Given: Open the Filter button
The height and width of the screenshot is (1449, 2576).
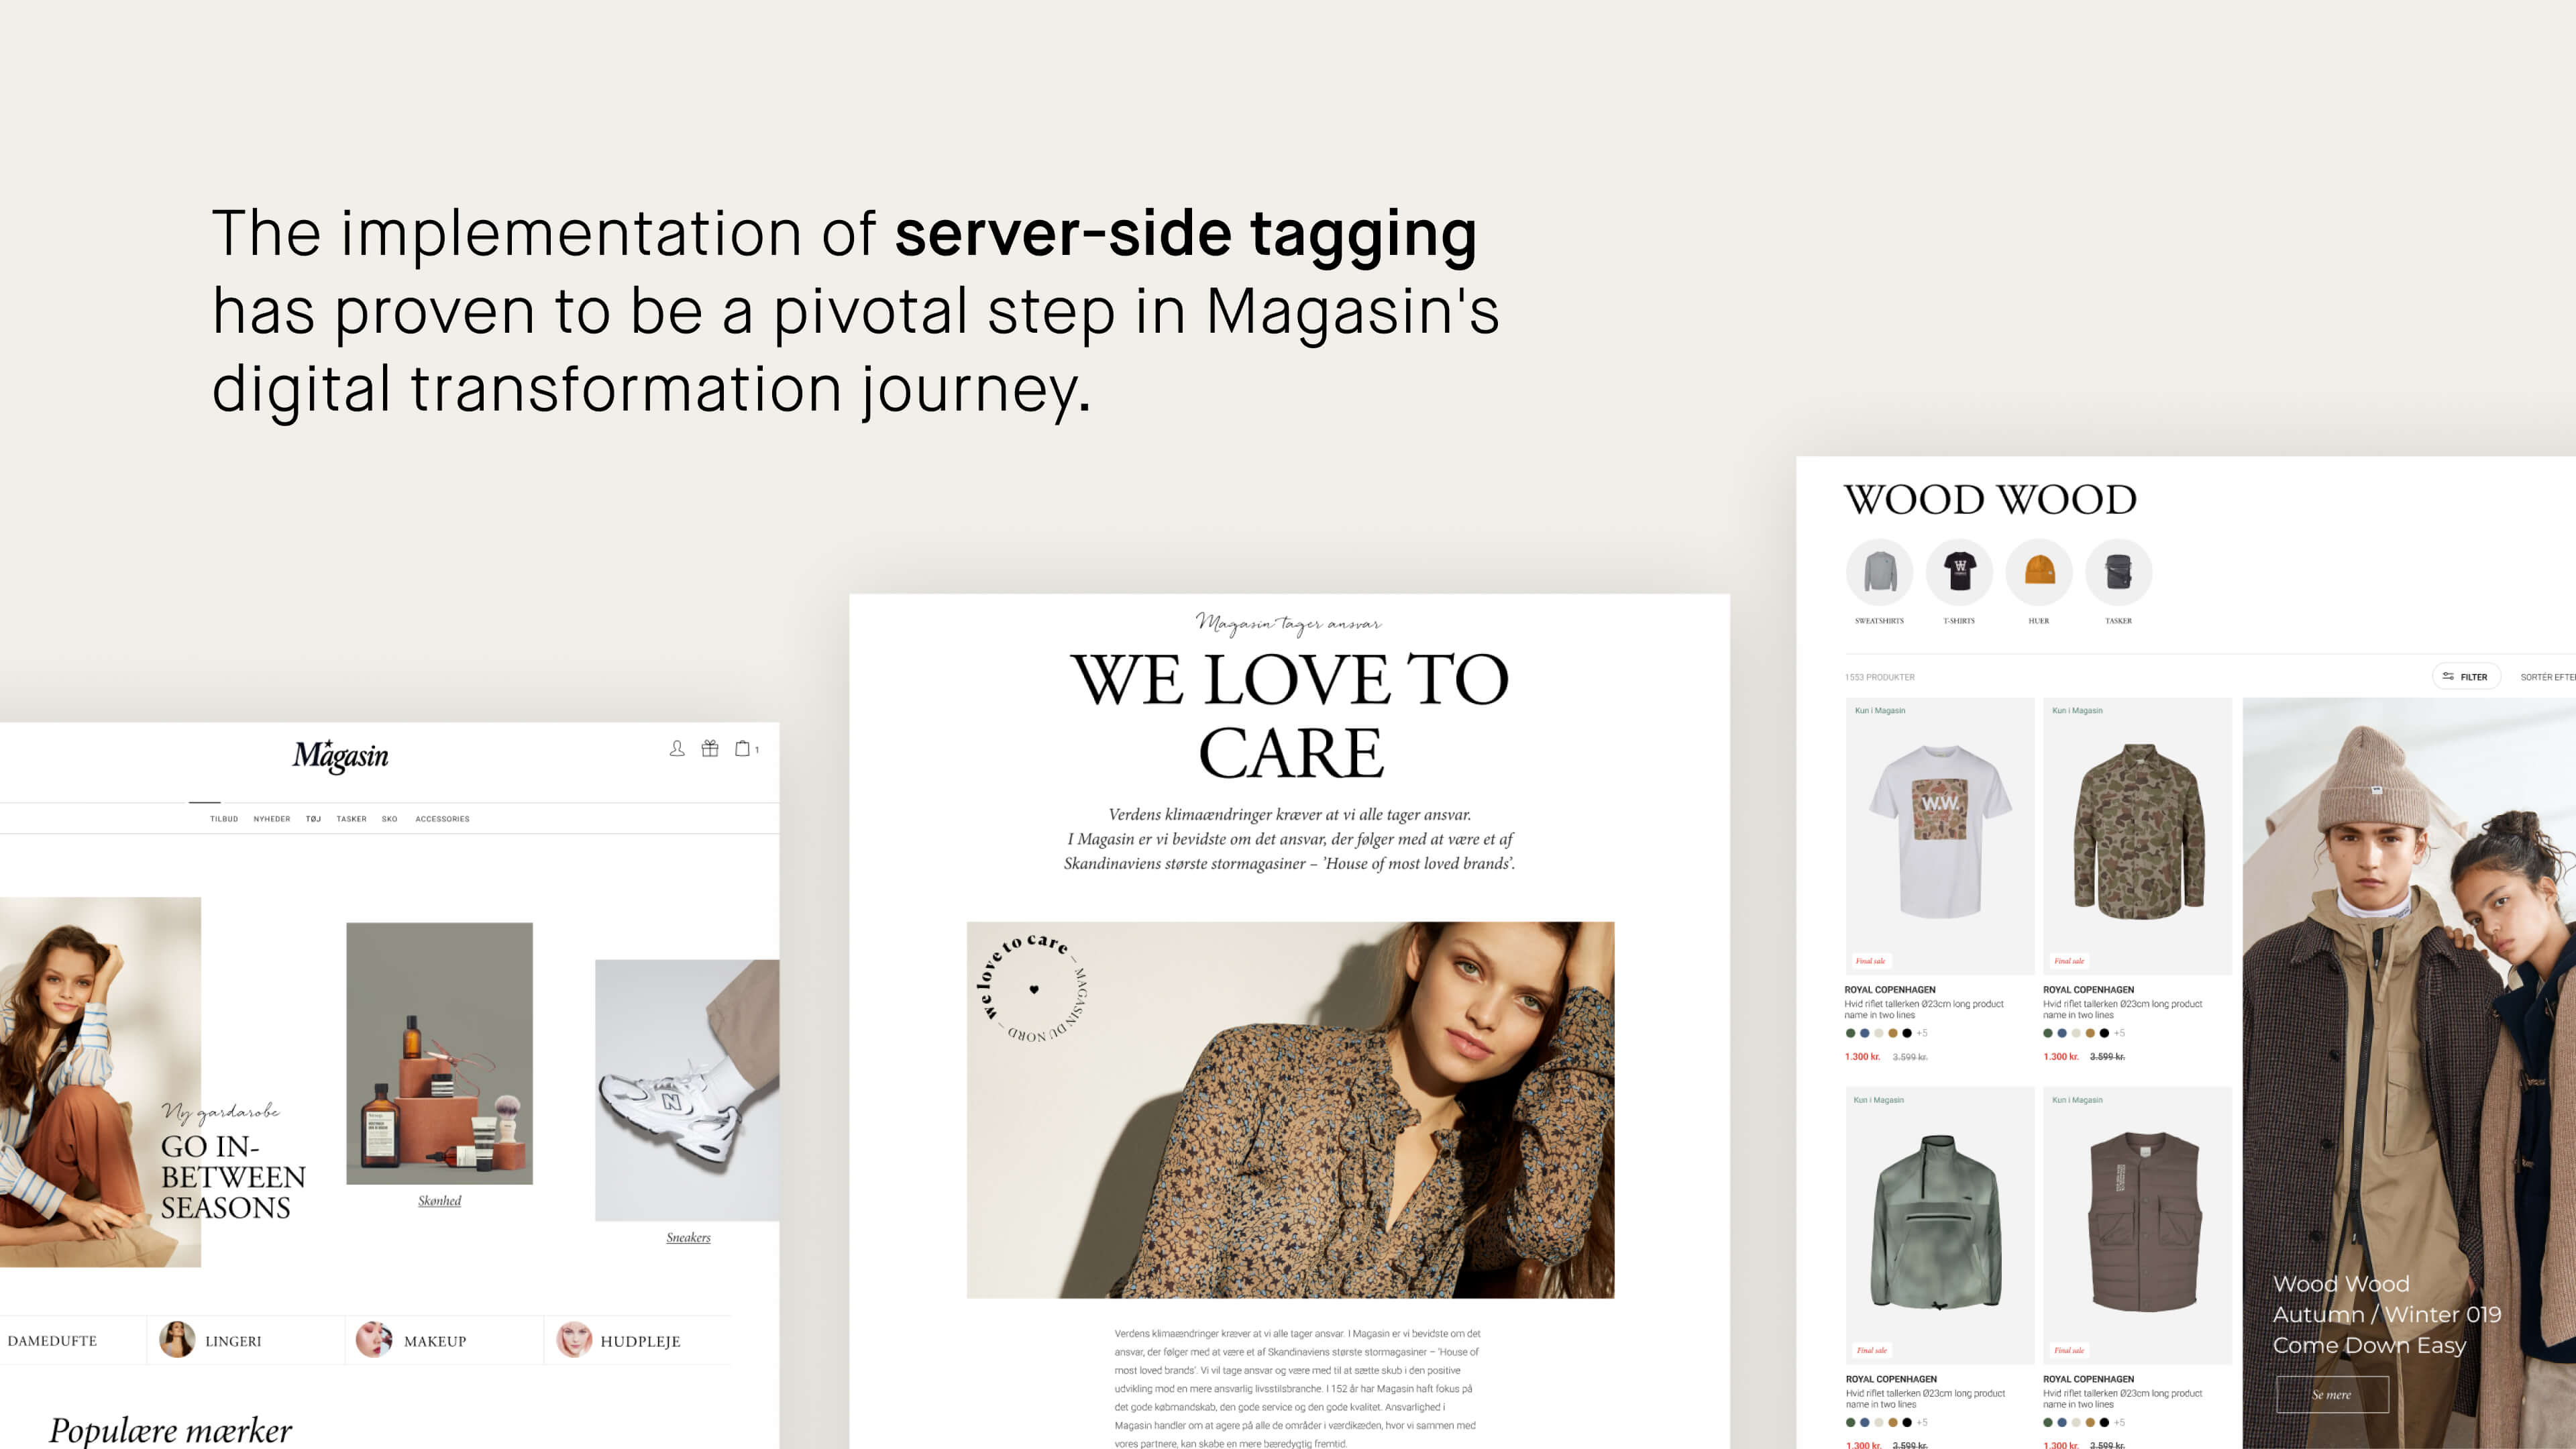Looking at the screenshot, I should [x=2466, y=677].
